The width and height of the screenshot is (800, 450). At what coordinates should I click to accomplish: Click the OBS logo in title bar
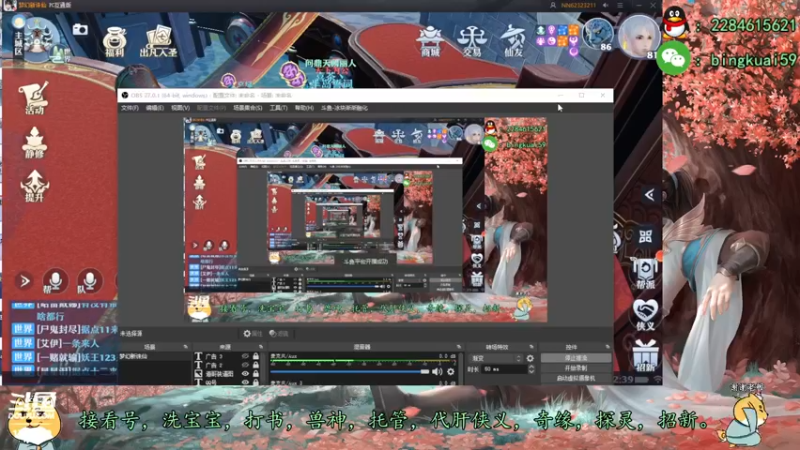pos(125,95)
